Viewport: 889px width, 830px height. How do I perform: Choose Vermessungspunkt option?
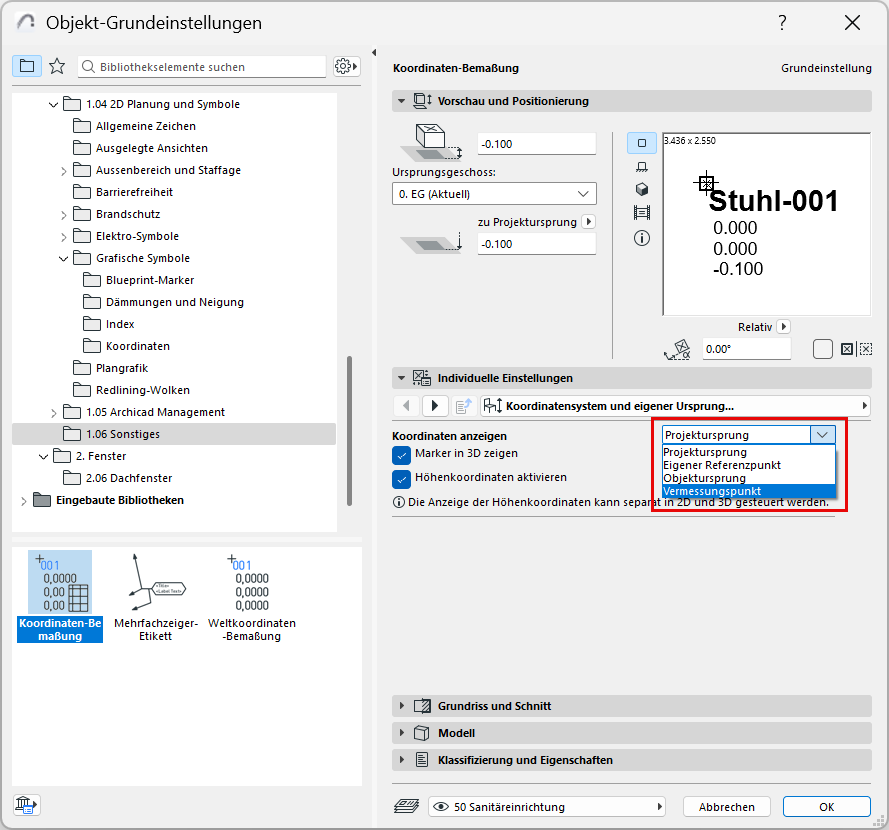[748, 491]
